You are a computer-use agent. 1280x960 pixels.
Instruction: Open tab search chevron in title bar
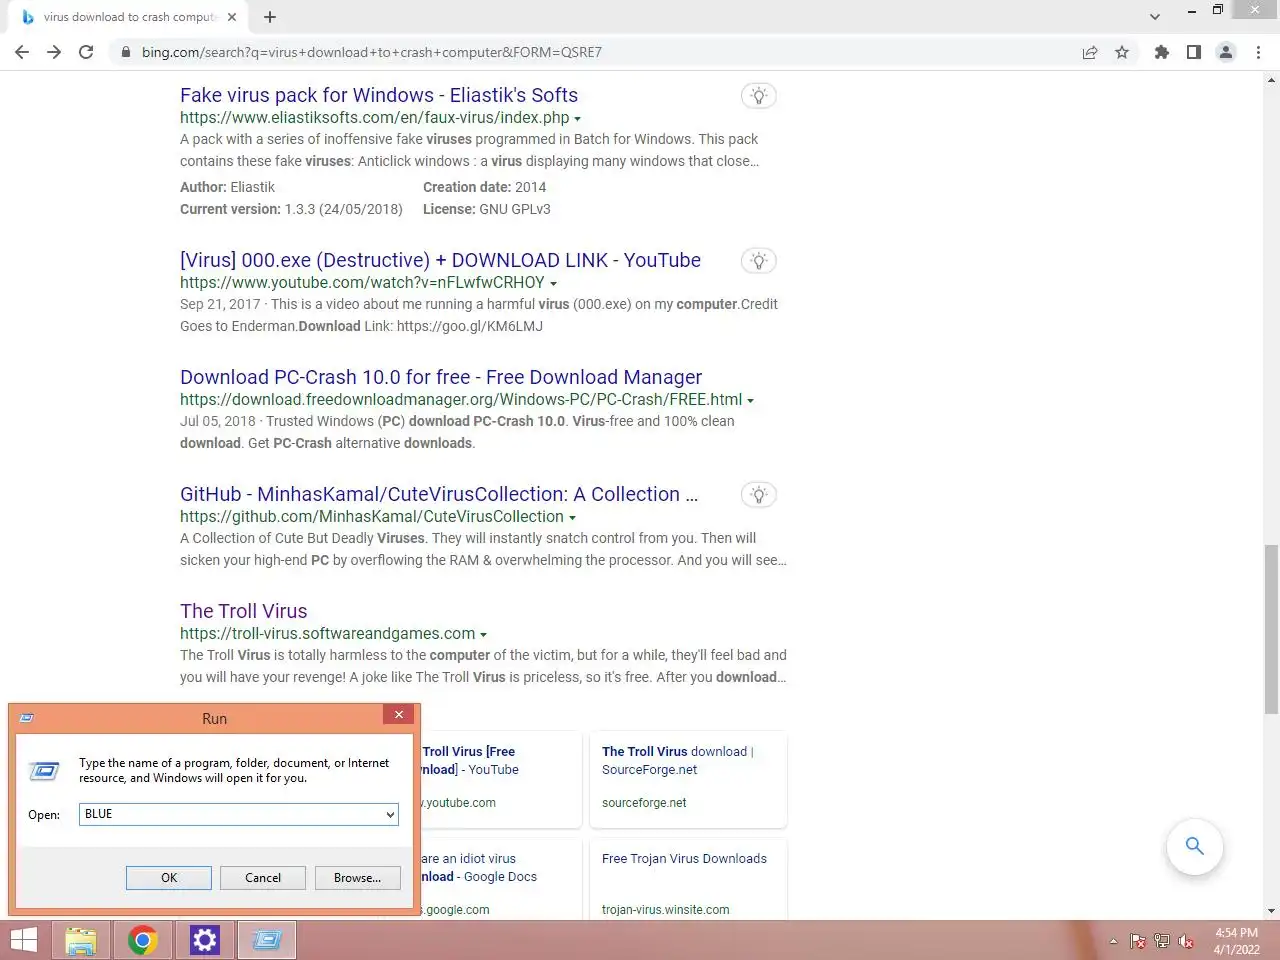pyautogui.click(x=1155, y=17)
